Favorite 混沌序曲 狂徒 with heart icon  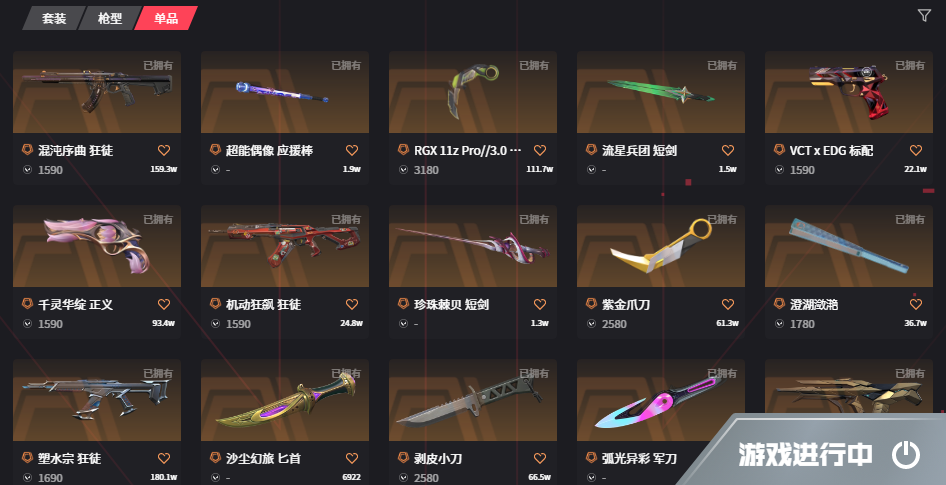pos(163,150)
